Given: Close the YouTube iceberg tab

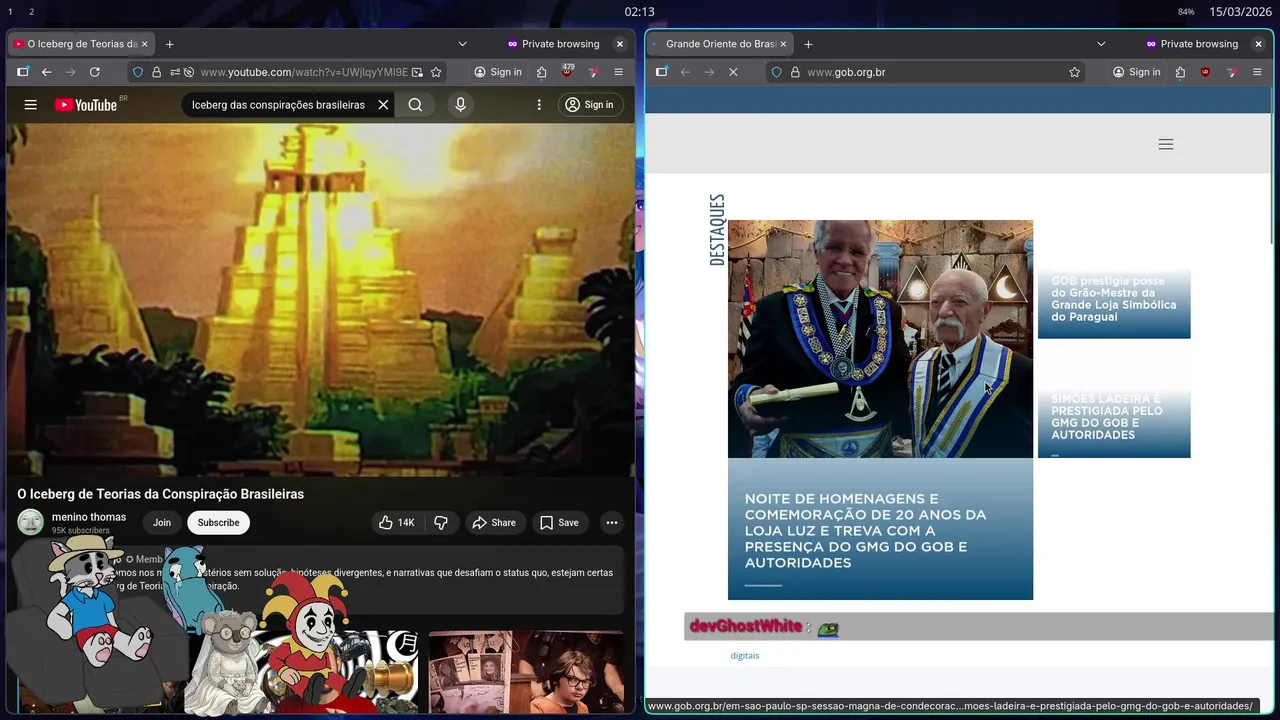Looking at the screenshot, I should click(144, 44).
